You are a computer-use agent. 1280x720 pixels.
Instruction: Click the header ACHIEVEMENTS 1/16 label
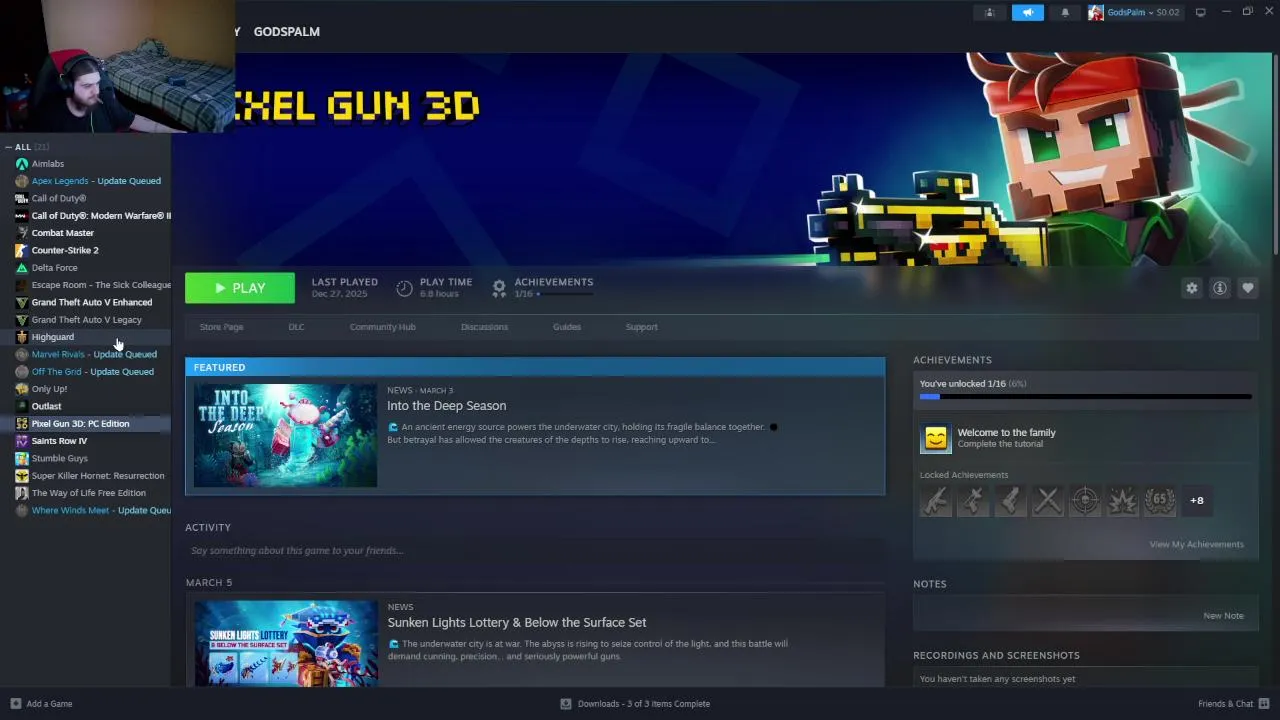click(x=553, y=287)
